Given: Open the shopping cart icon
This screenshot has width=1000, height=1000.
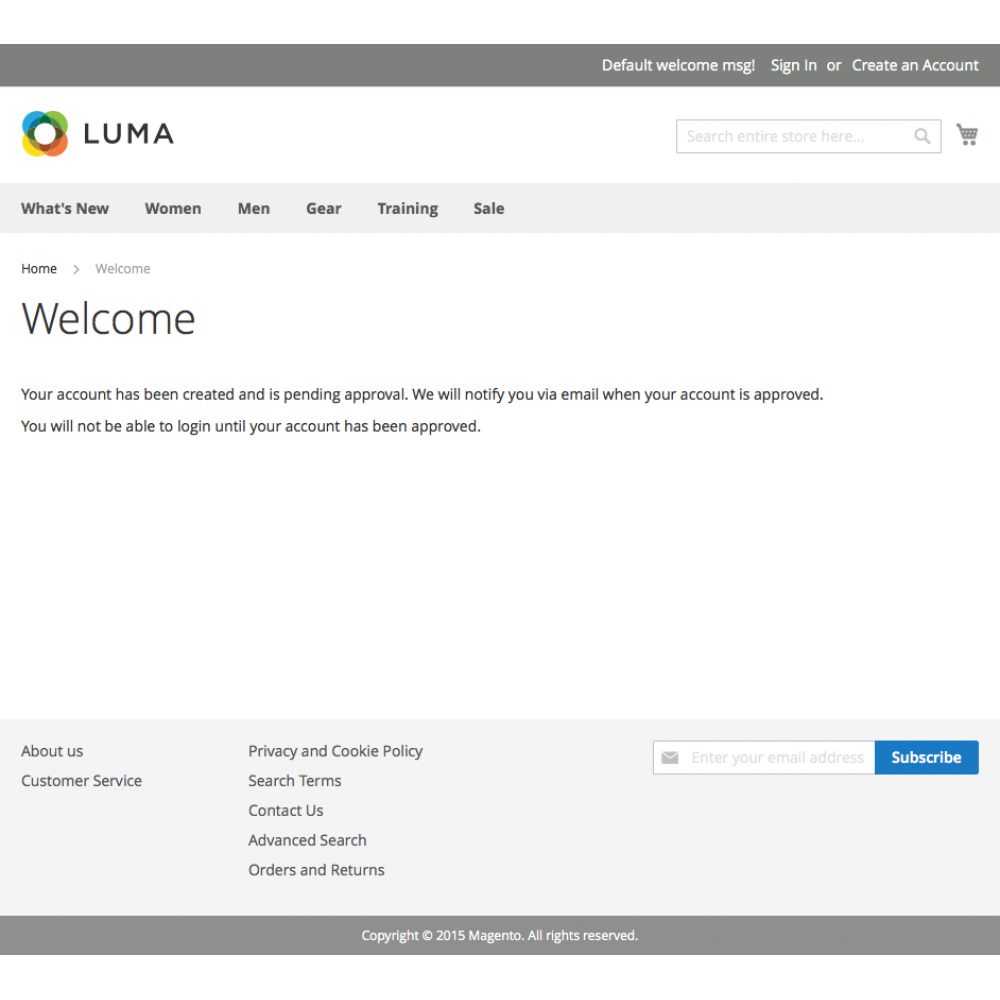Looking at the screenshot, I should tap(967, 135).
